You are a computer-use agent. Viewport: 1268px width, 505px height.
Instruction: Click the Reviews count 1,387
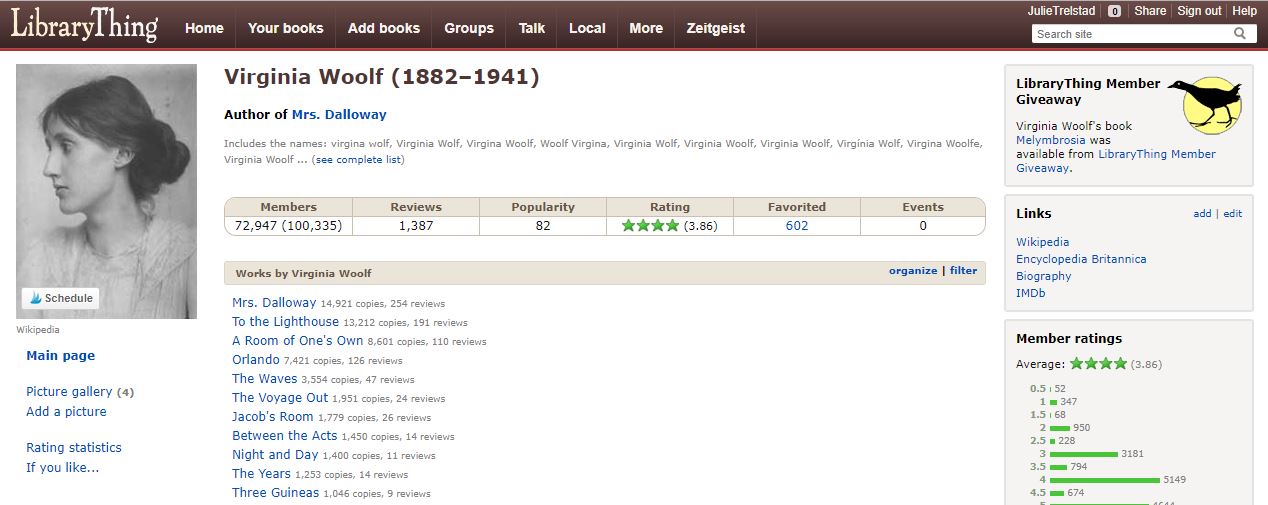[x=416, y=226]
